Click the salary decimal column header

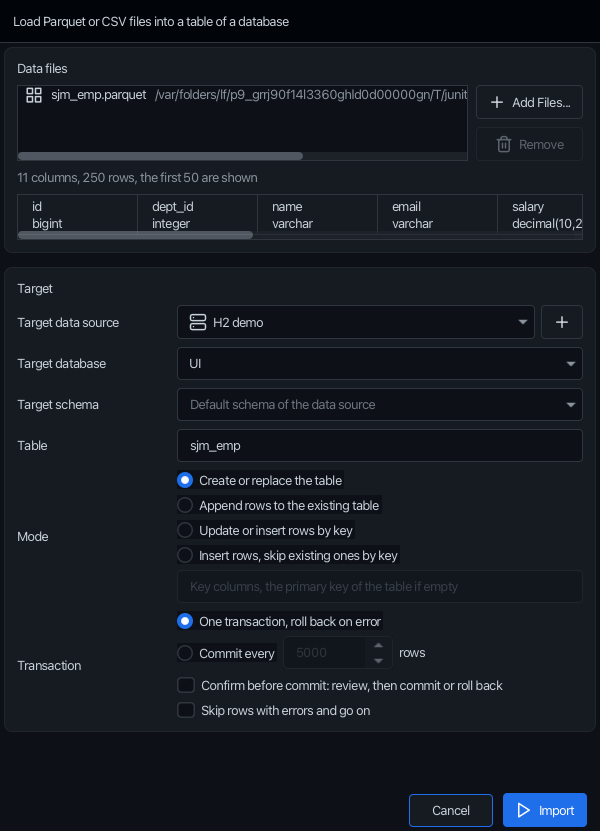(x=540, y=215)
